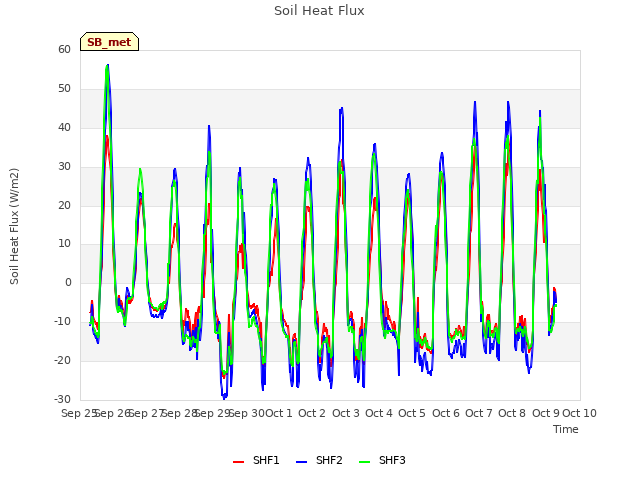This screenshot has width=640, height=480.
Task: Click the '50' y-axis tick label
Action: click(64, 89)
